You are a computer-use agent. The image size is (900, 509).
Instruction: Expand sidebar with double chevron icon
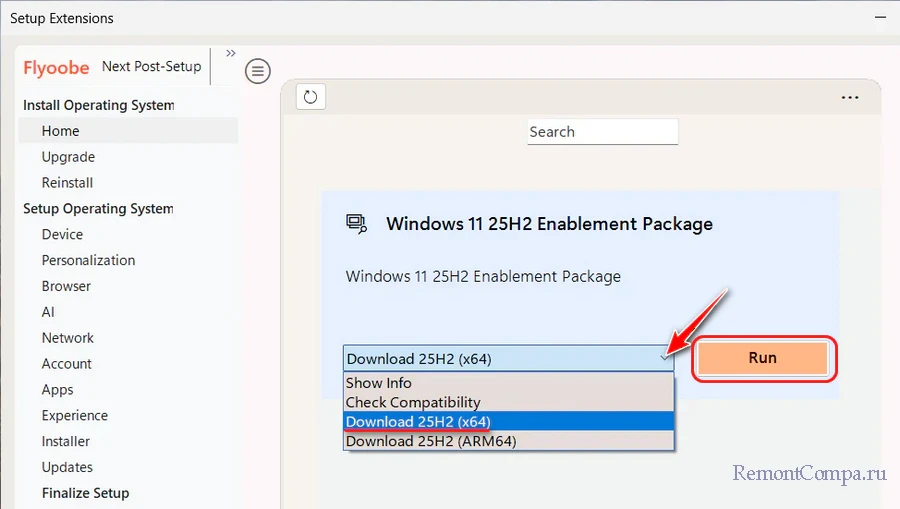click(x=231, y=53)
